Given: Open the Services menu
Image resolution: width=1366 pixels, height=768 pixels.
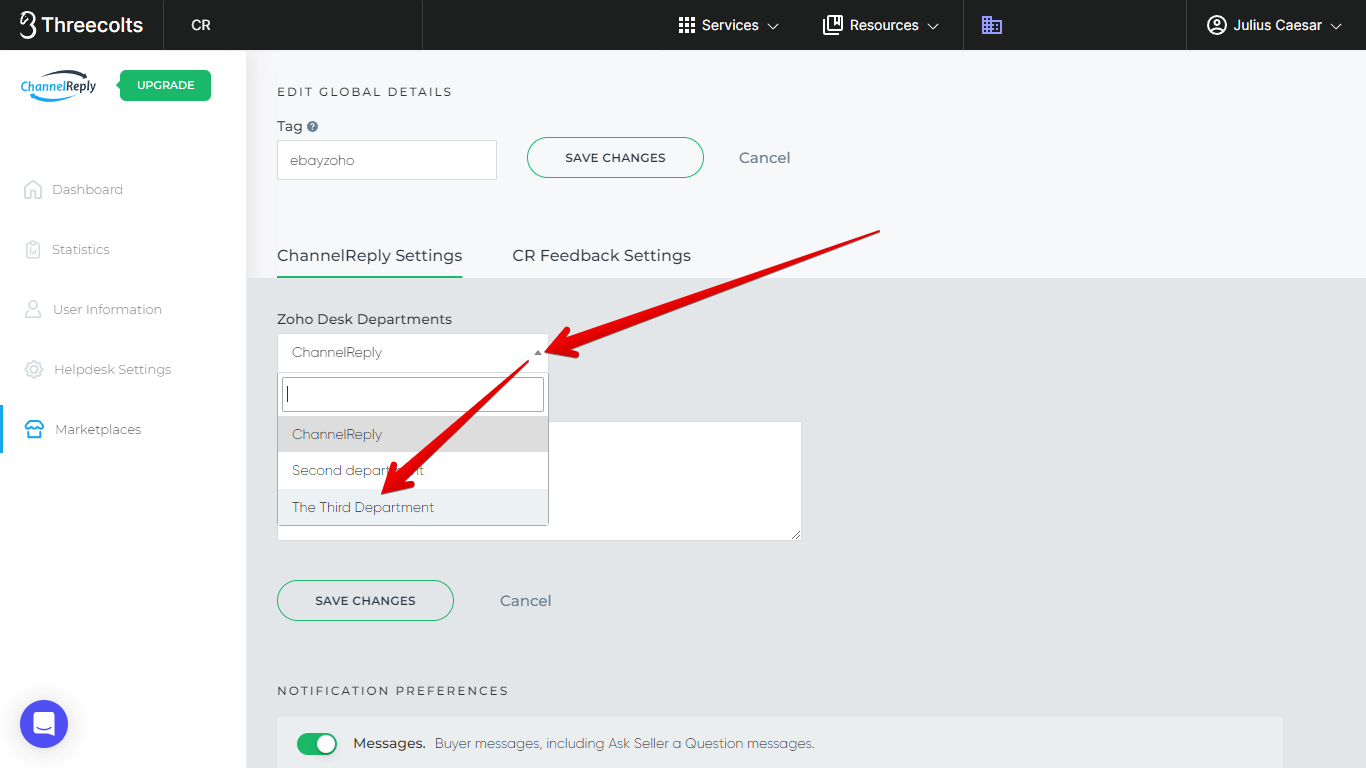Looking at the screenshot, I should tap(728, 25).
